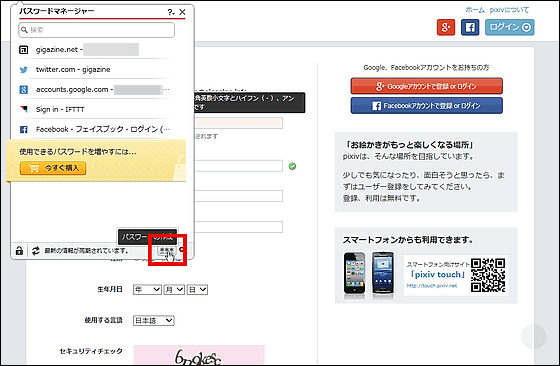Open the 日 birth day dropdown
The width and height of the screenshot is (560, 366).
tap(197, 290)
